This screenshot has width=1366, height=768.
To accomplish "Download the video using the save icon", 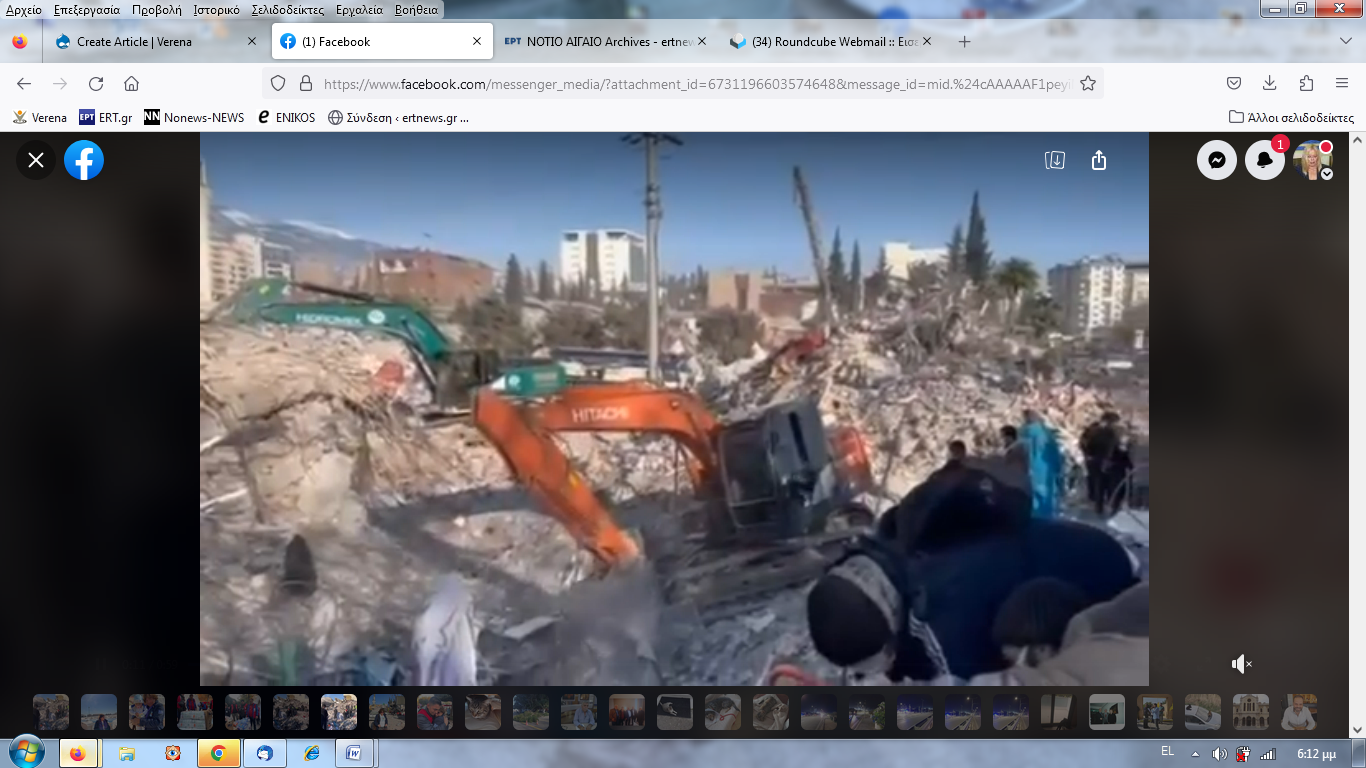I will tap(1054, 160).
